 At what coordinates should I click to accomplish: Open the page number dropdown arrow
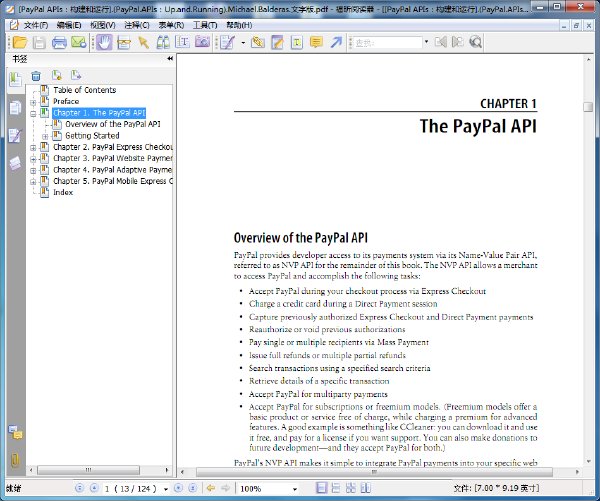(x=166, y=489)
